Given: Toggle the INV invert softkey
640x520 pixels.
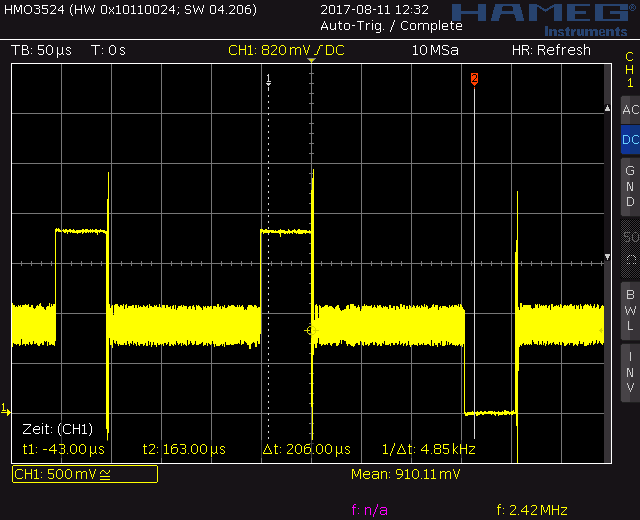Looking at the screenshot, I should click(x=630, y=372).
